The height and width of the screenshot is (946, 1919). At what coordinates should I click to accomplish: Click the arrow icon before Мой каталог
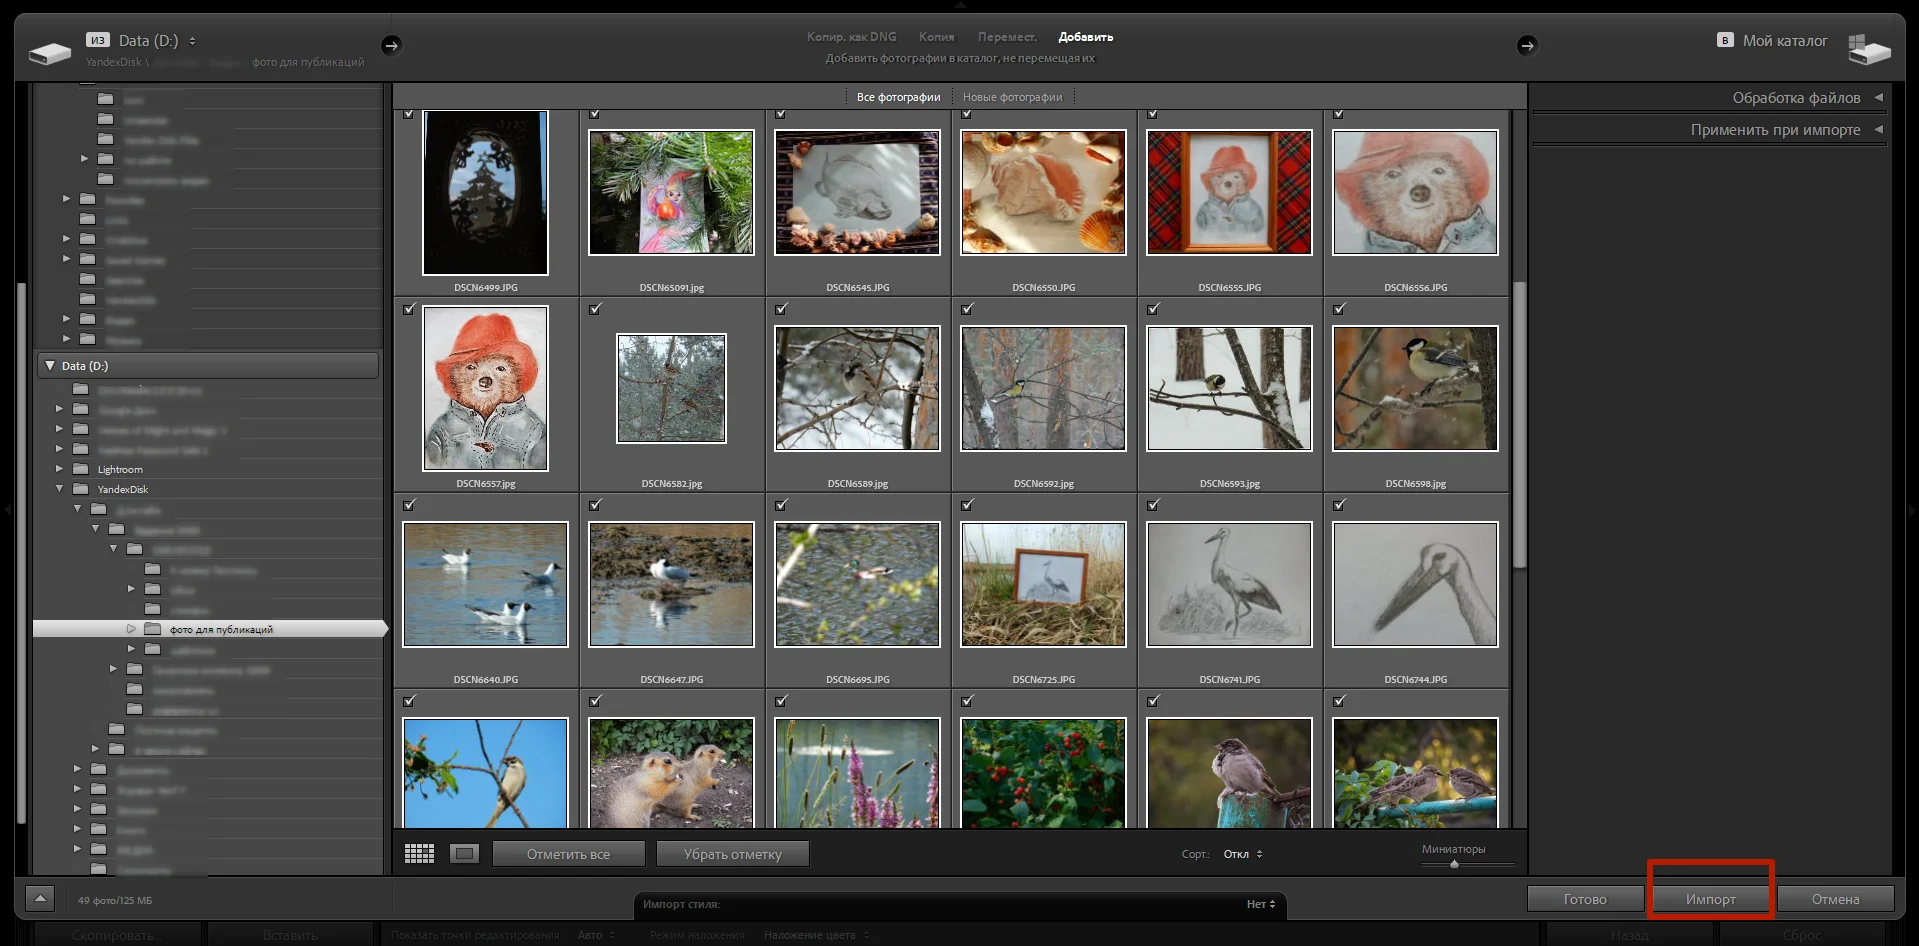(x=1526, y=45)
